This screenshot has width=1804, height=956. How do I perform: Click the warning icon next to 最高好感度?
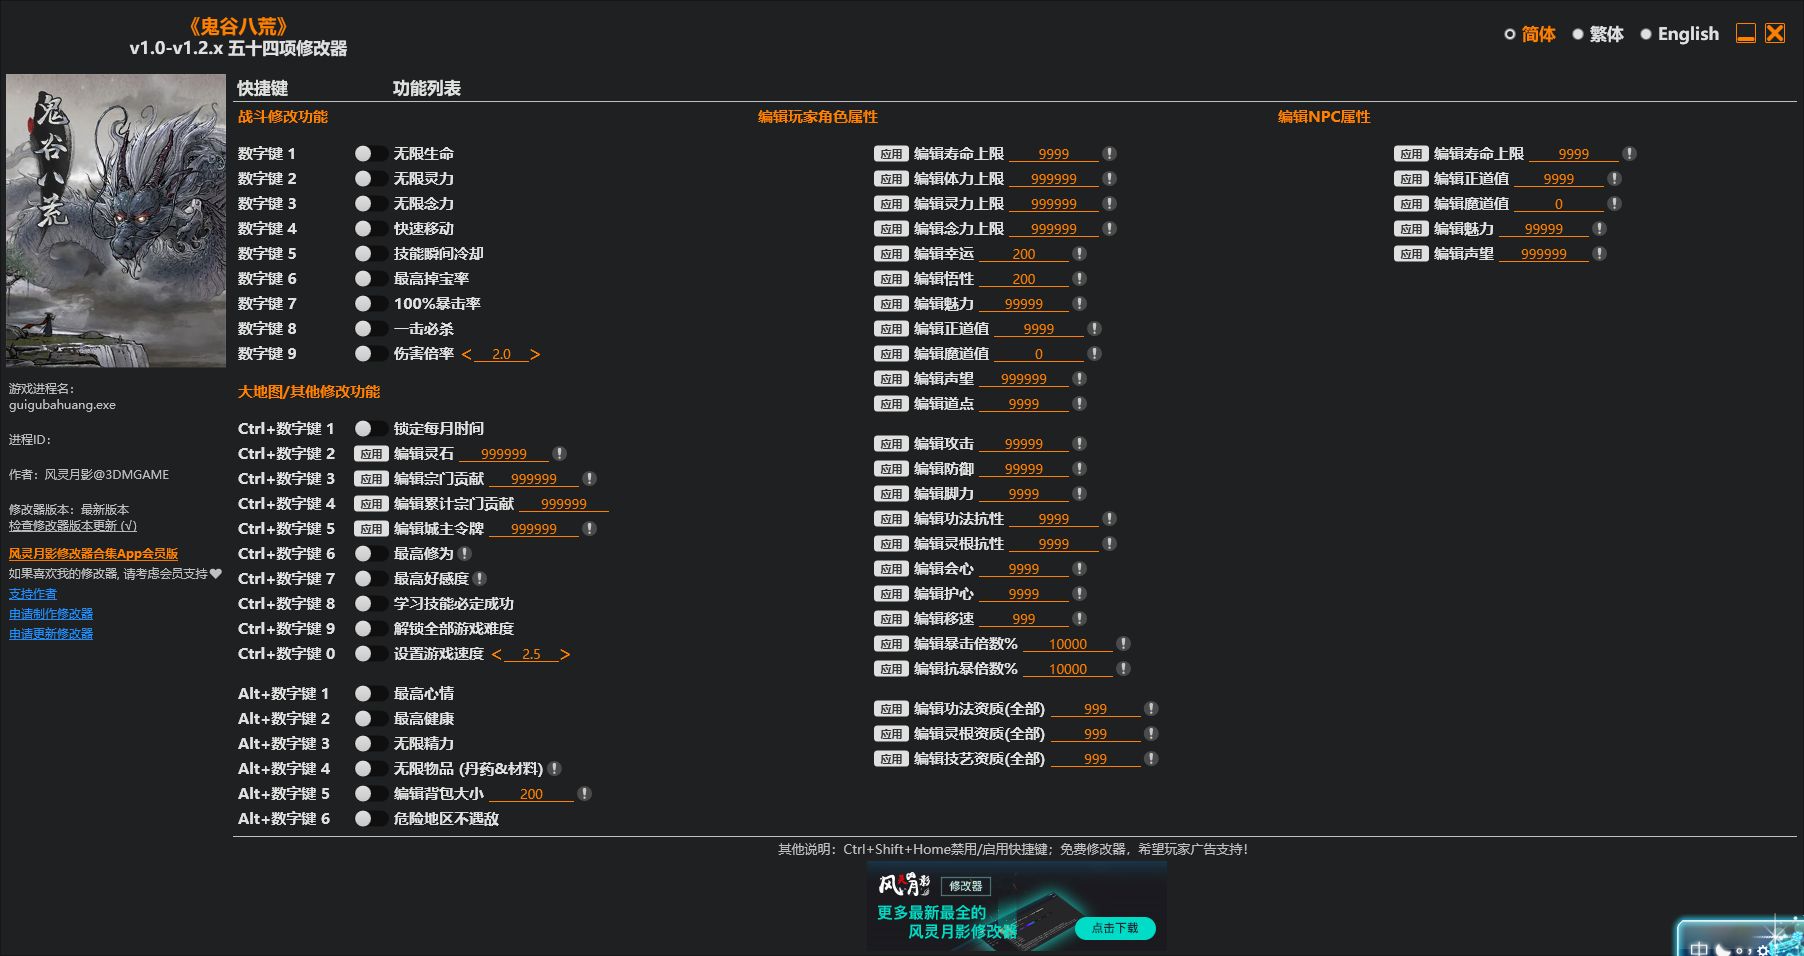pyautogui.click(x=481, y=579)
